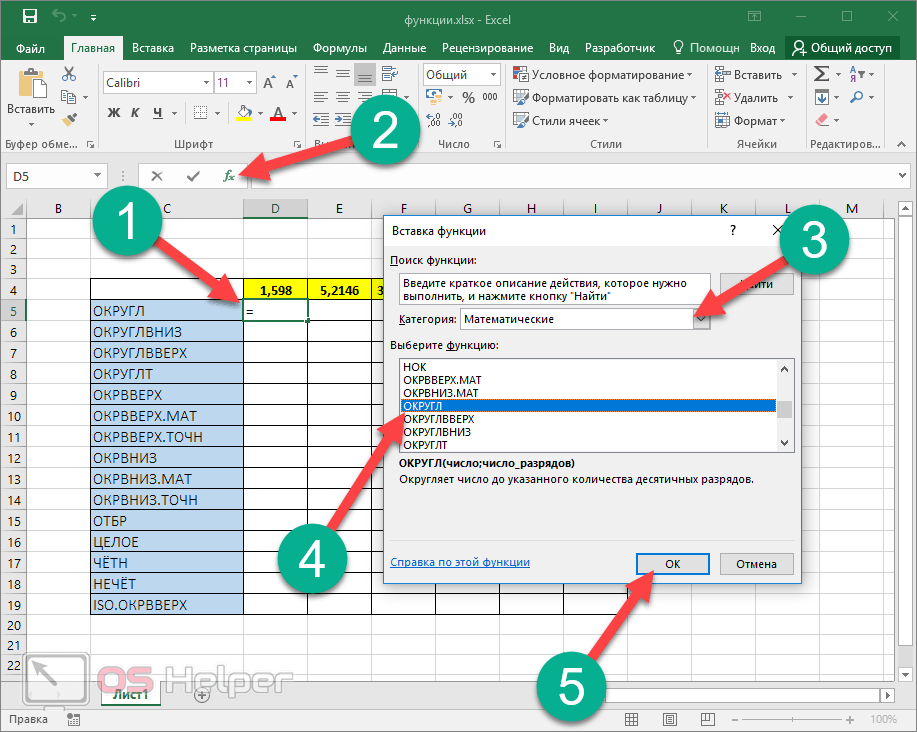Image resolution: width=917 pixels, height=732 pixels.
Task: Open Справка по этой функции link
Action: (x=460, y=562)
